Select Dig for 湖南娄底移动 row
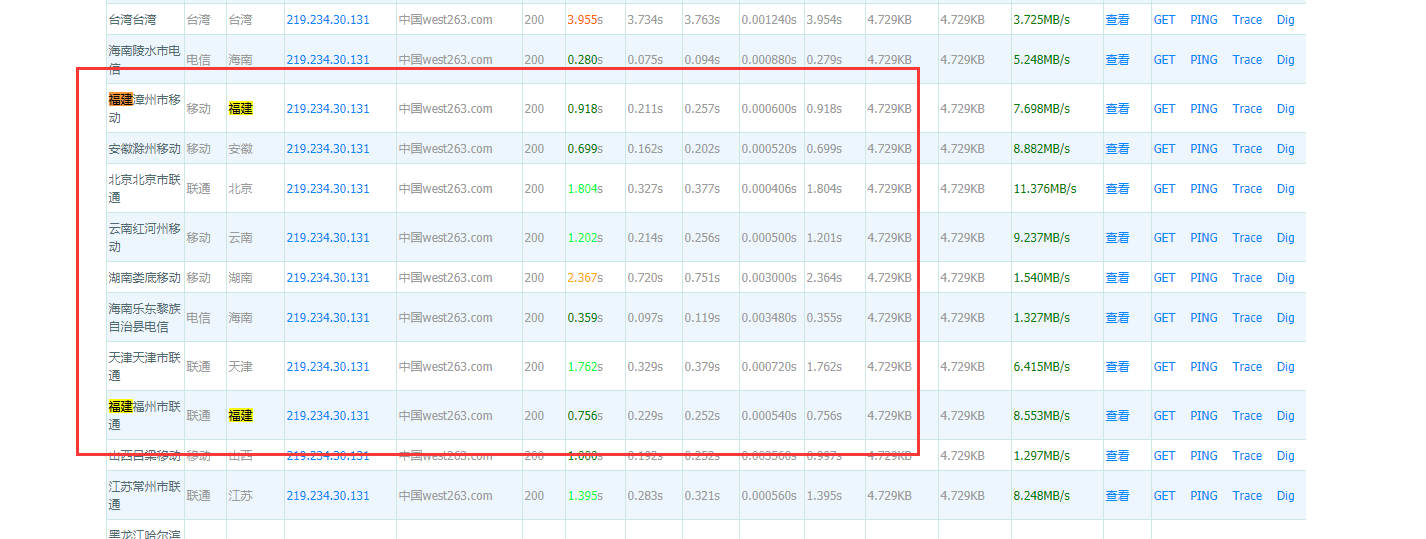 1285,278
